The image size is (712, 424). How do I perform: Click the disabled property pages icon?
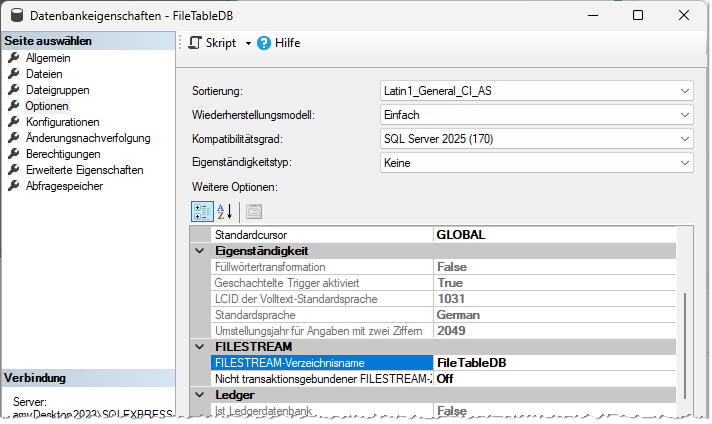[254, 212]
